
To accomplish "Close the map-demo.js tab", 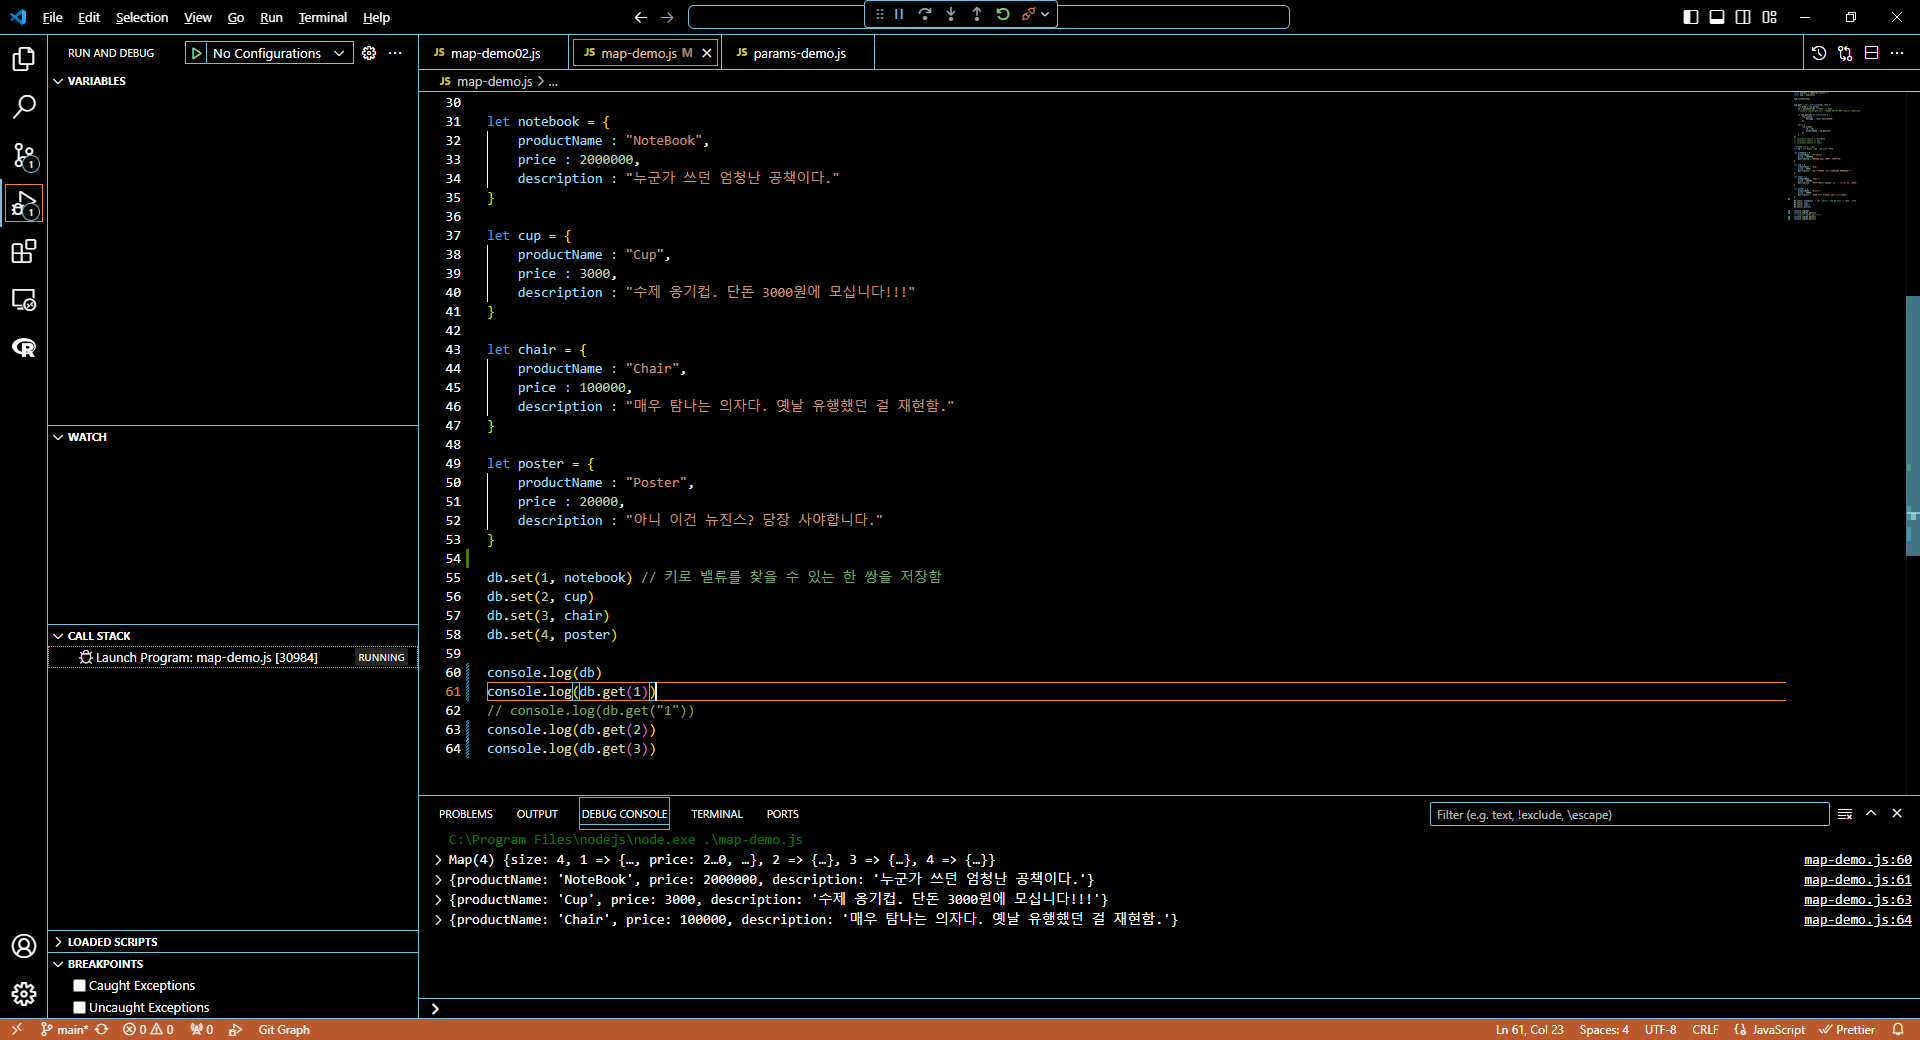I will [707, 53].
